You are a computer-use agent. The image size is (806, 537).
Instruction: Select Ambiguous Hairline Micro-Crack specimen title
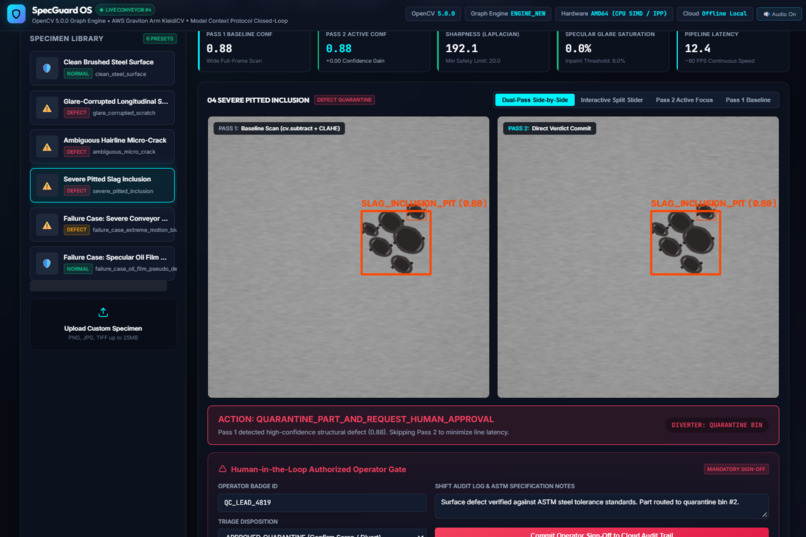tap(115, 140)
